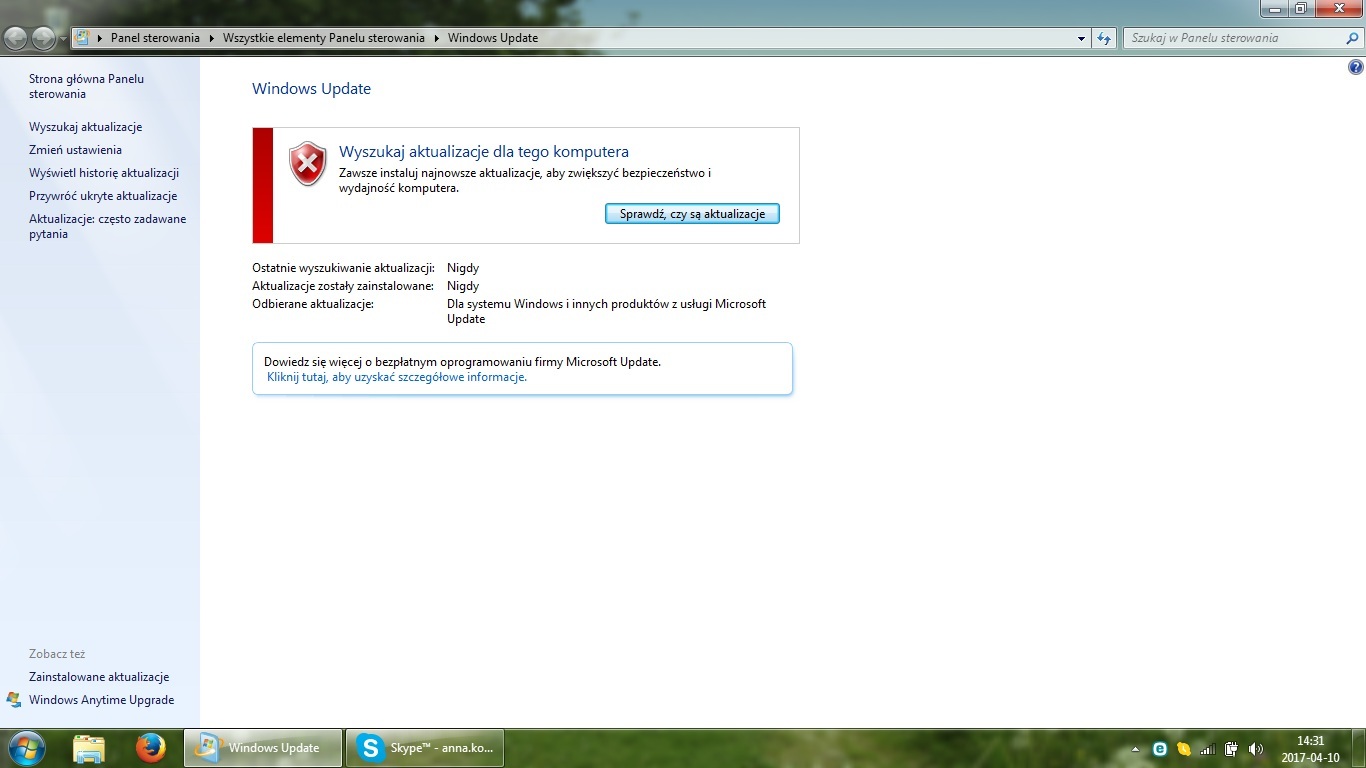Open Aktualizacje: często zadawane pytania
Viewport: 1366px width, 768px height.
(x=107, y=226)
